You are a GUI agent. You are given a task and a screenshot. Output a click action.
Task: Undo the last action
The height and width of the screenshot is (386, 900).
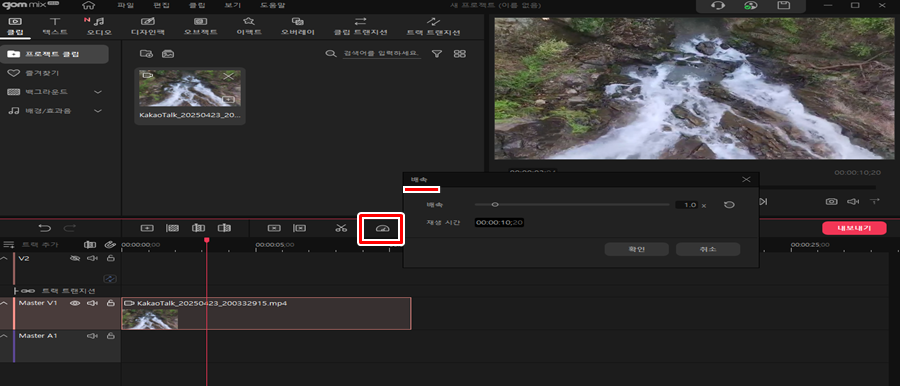44,228
